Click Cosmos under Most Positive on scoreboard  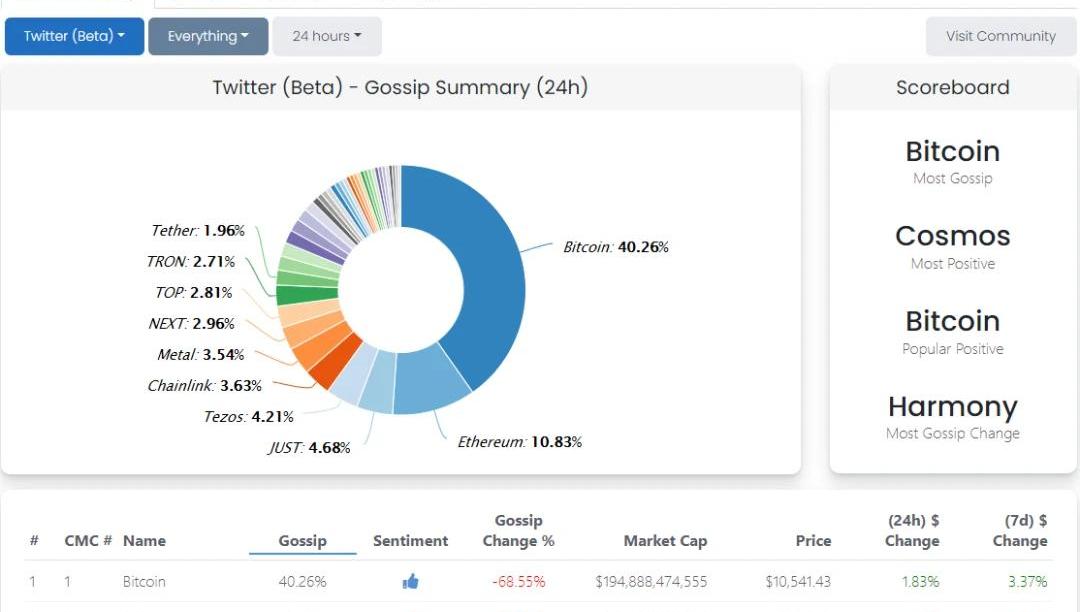(x=952, y=236)
